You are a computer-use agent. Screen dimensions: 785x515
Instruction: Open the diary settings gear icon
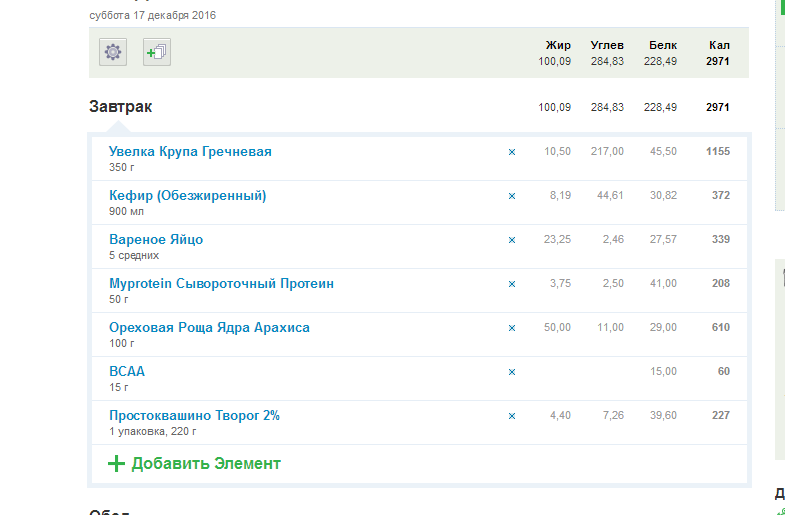[x=113, y=52]
